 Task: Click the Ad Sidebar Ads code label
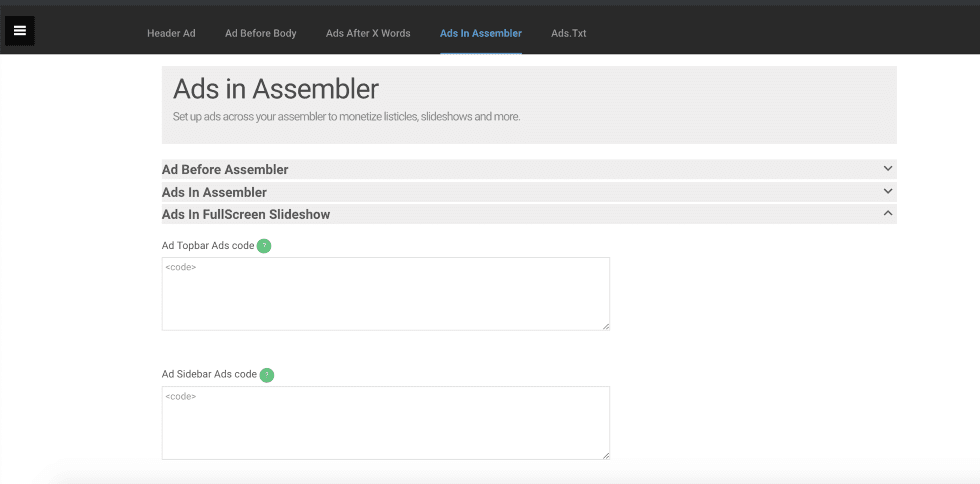tap(209, 375)
